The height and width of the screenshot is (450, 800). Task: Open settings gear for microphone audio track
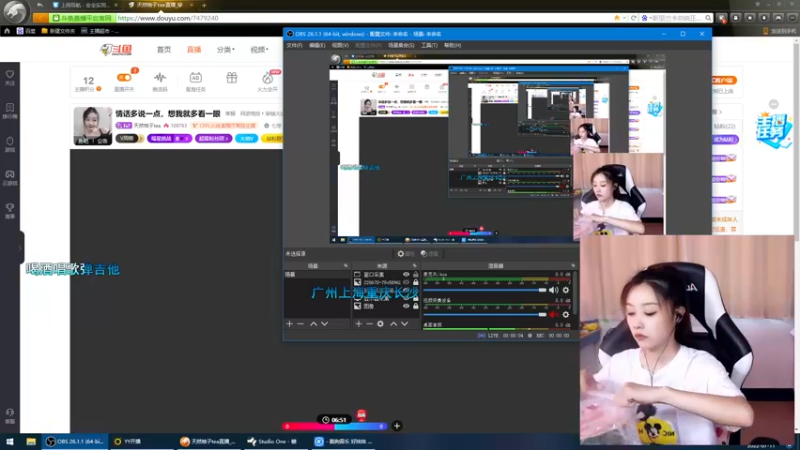(x=565, y=290)
